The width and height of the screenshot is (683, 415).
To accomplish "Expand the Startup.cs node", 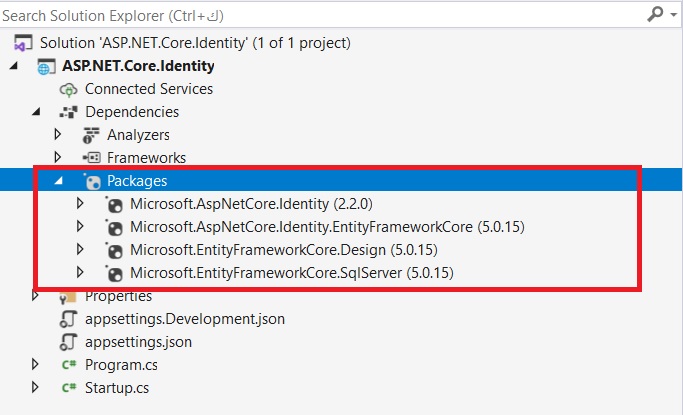I will point(35,387).
